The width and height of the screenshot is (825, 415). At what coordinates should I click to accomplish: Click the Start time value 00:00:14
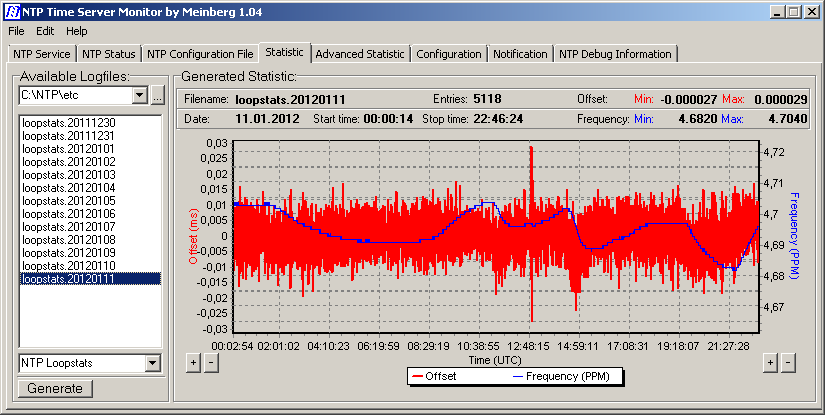[388, 119]
